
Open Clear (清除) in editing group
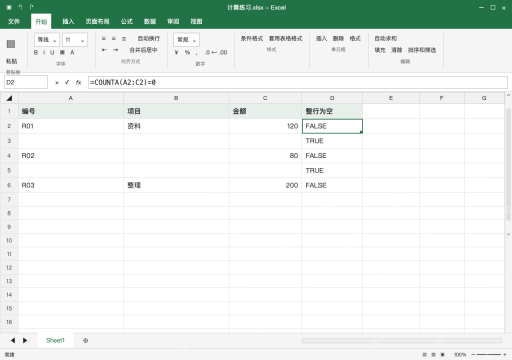(397, 50)
